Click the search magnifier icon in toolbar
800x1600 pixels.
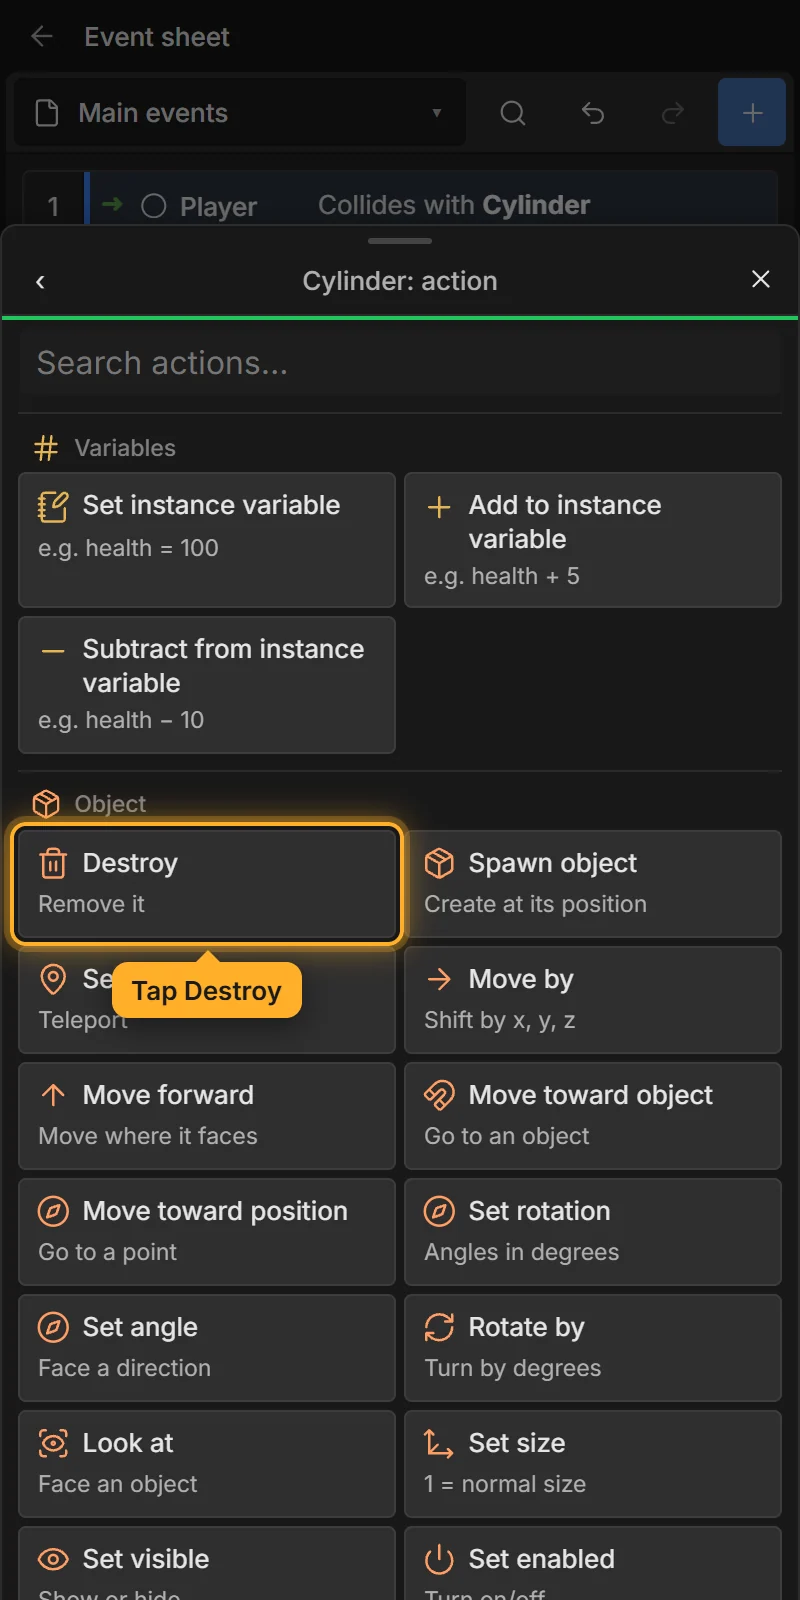tap(513, 113)
